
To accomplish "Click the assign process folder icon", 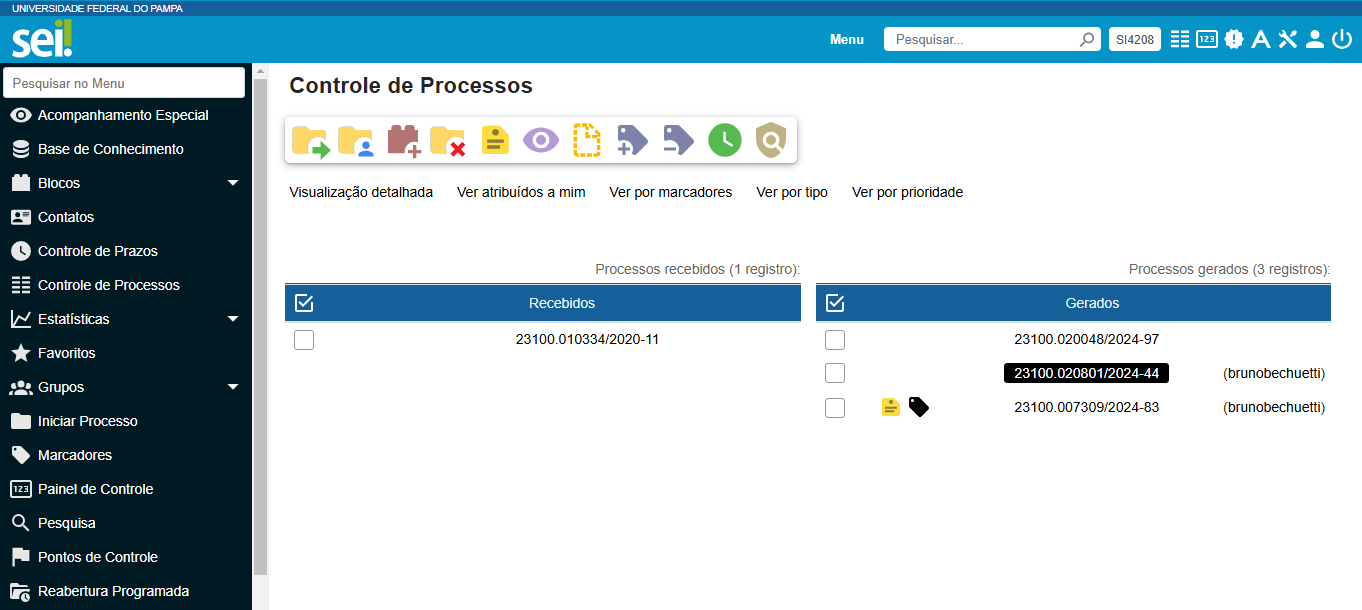I will click(x=355, y=140).
